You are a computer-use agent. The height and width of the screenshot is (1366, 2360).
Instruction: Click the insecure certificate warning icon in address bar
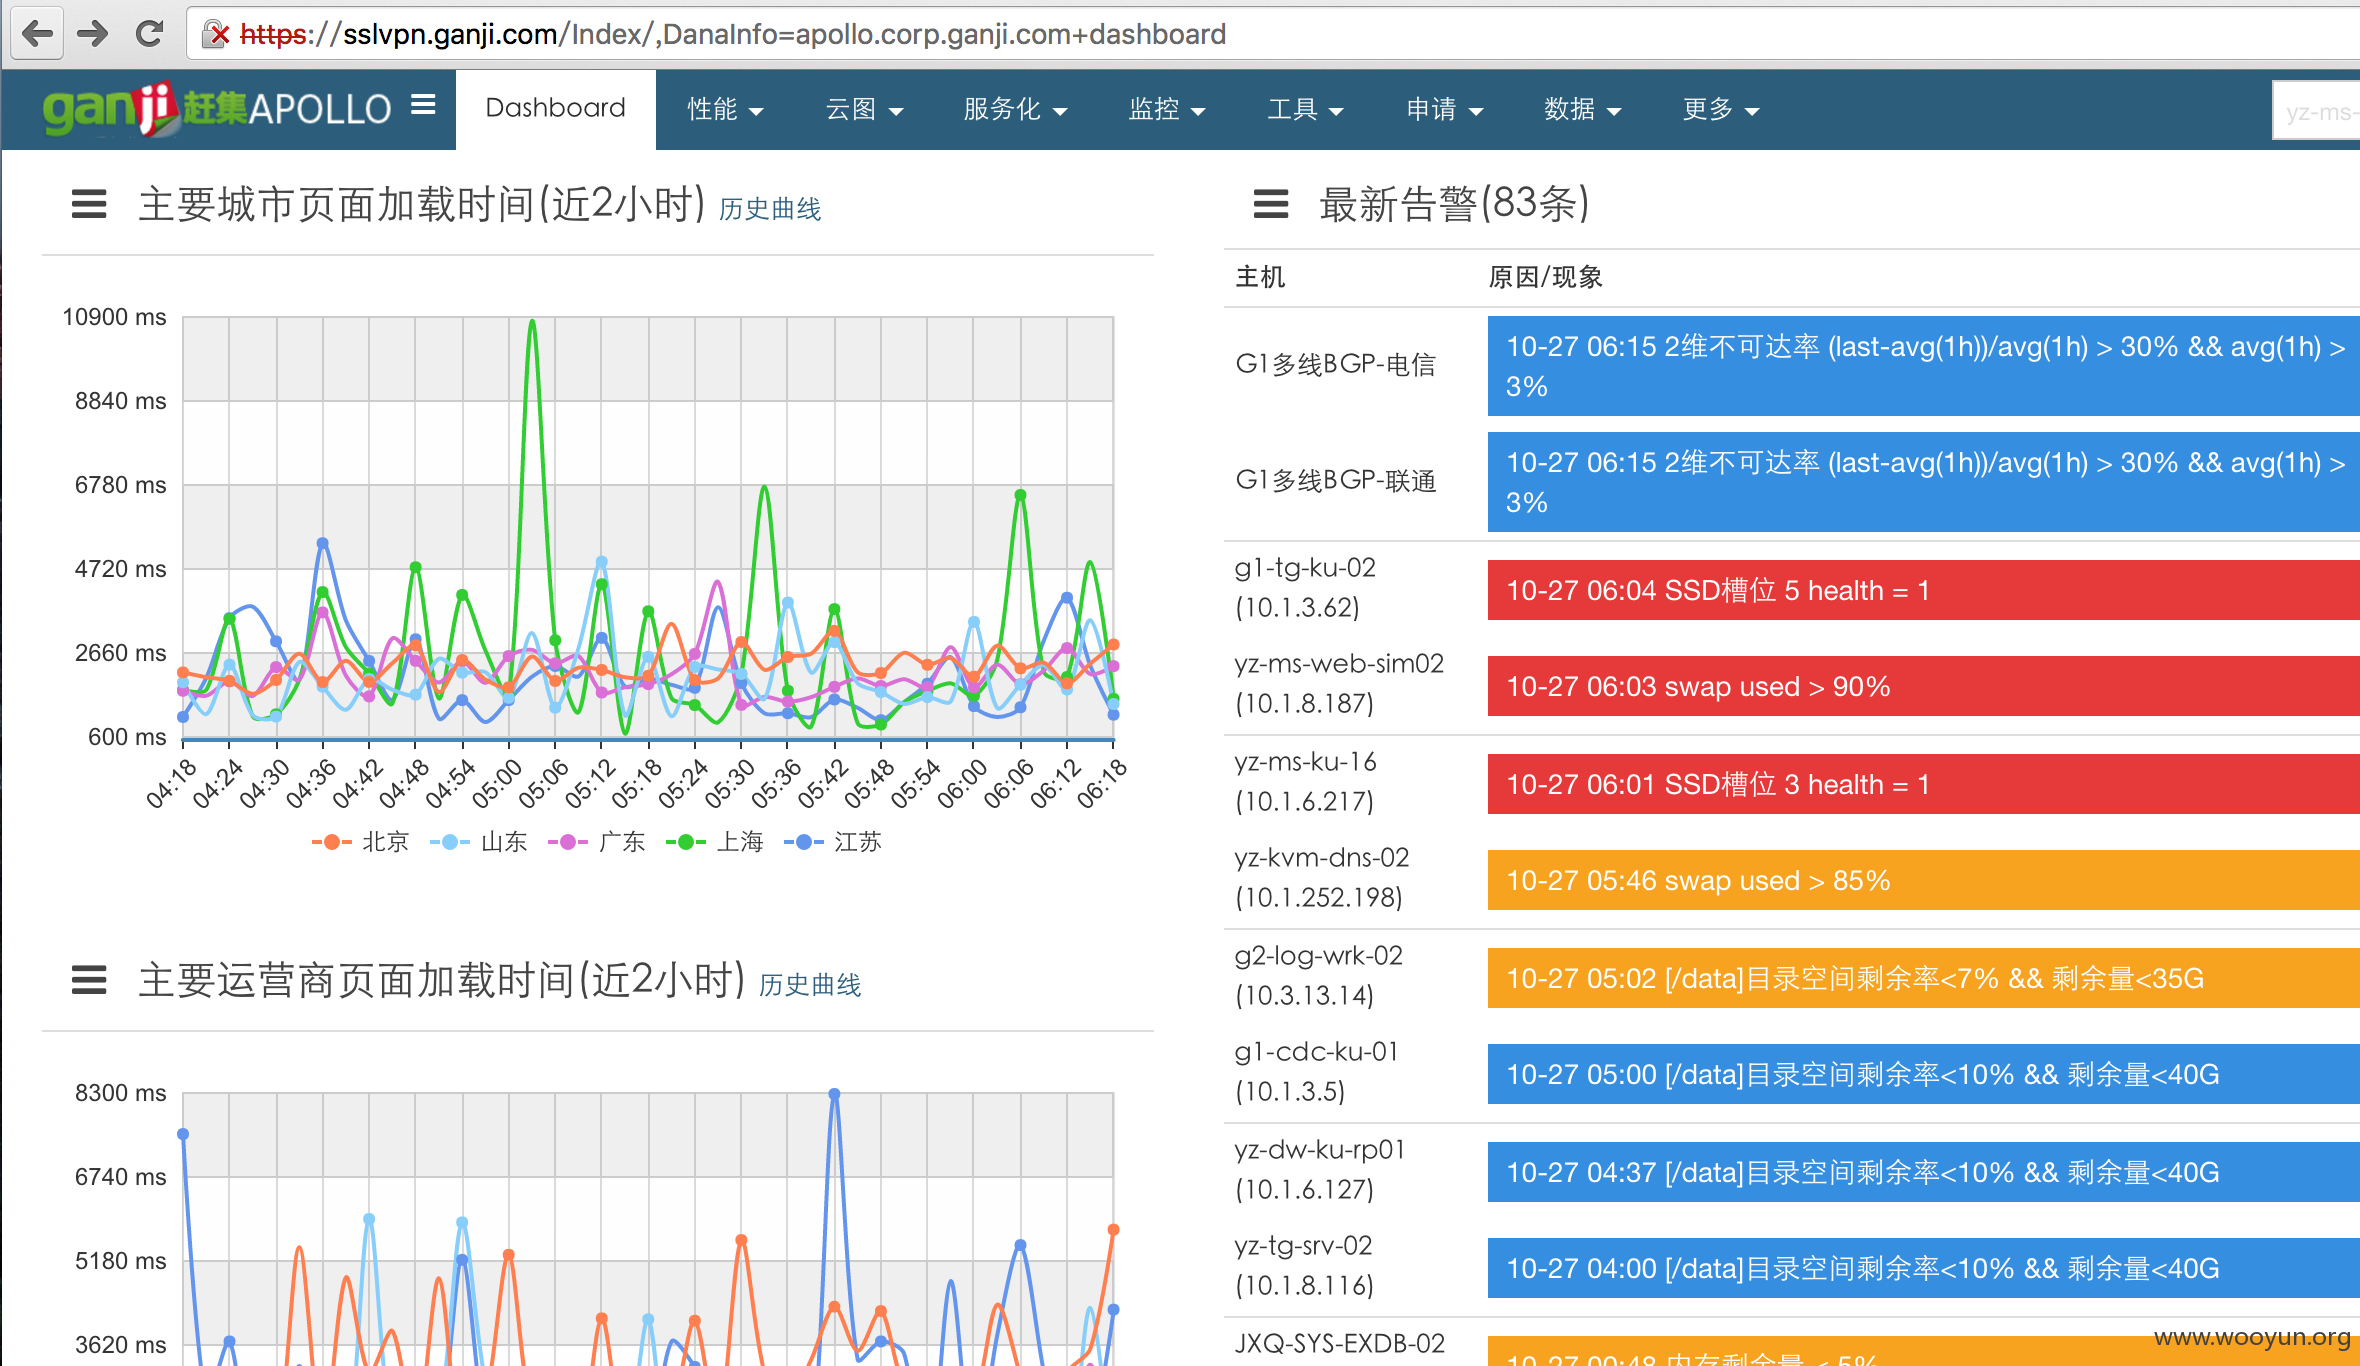point(216,35)
